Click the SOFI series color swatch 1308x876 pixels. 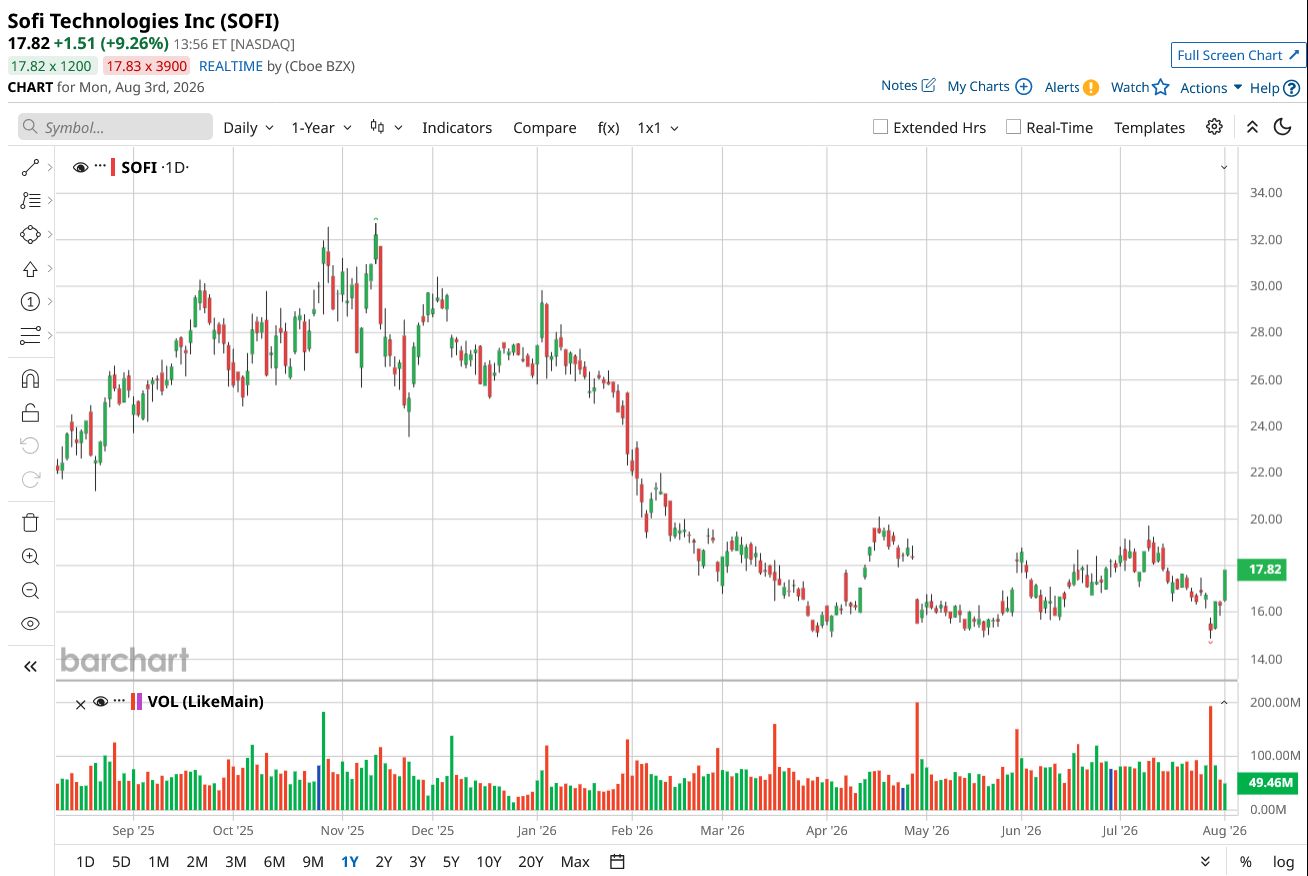[113, 167]
